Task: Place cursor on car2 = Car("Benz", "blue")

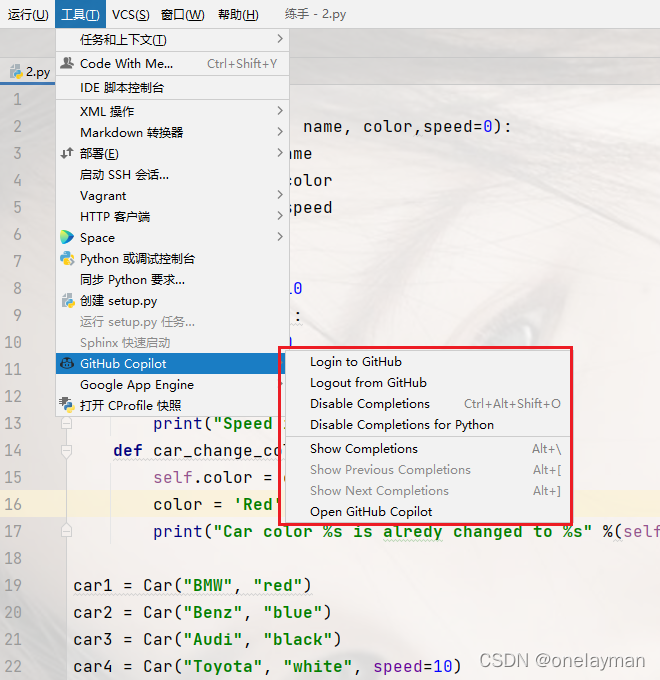Action: pos(202,612)
